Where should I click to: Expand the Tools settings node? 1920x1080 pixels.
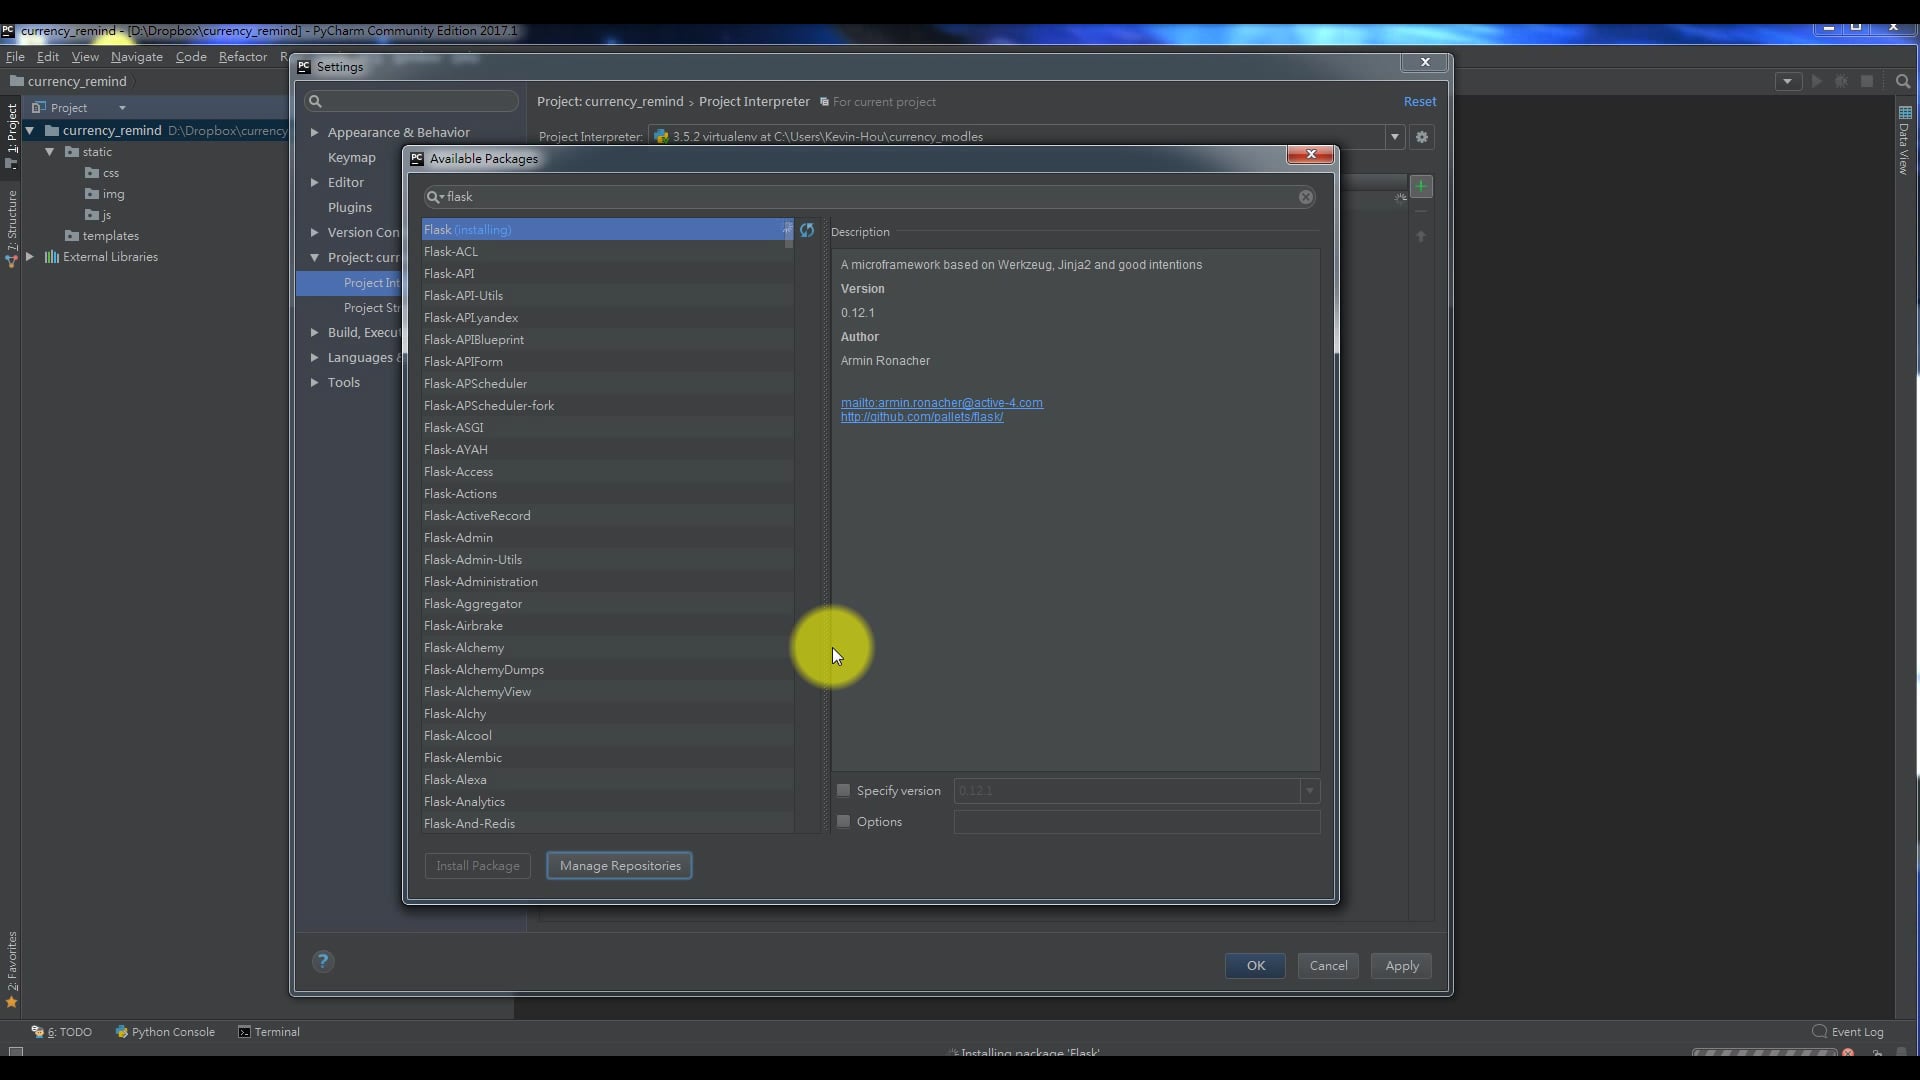[x=314, y=382]
